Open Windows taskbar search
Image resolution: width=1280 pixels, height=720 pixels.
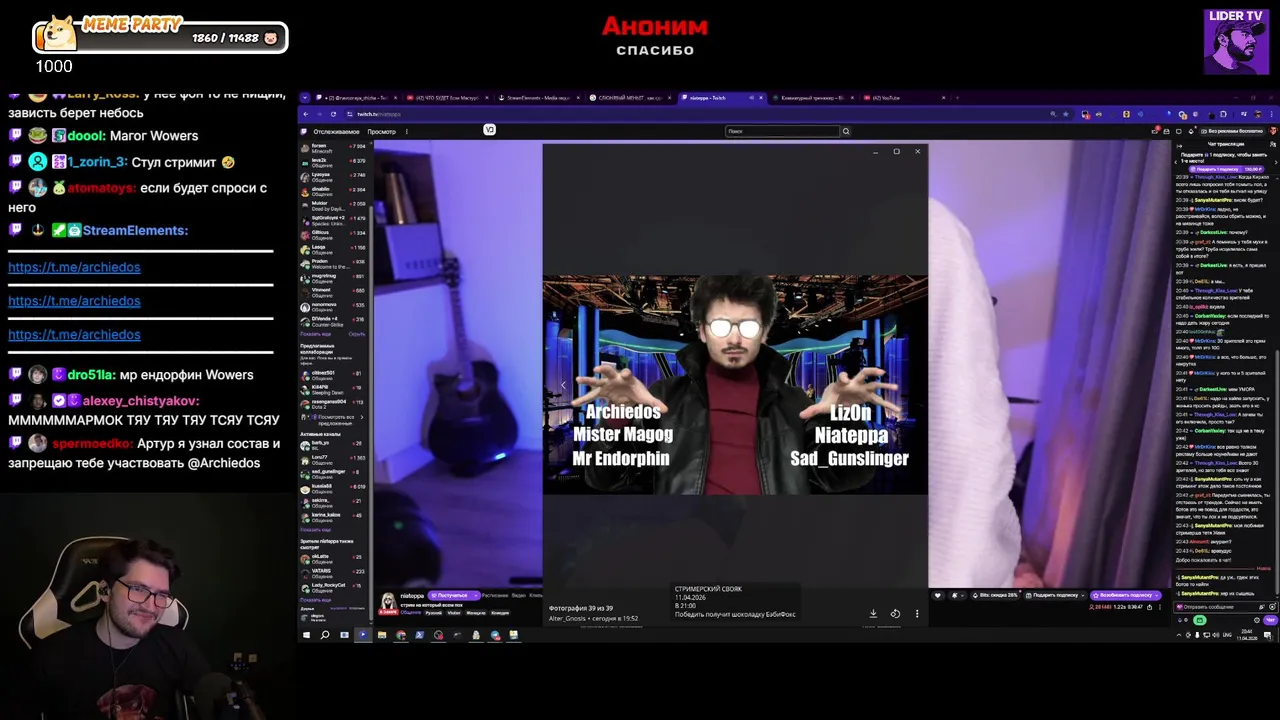[325, 635]
